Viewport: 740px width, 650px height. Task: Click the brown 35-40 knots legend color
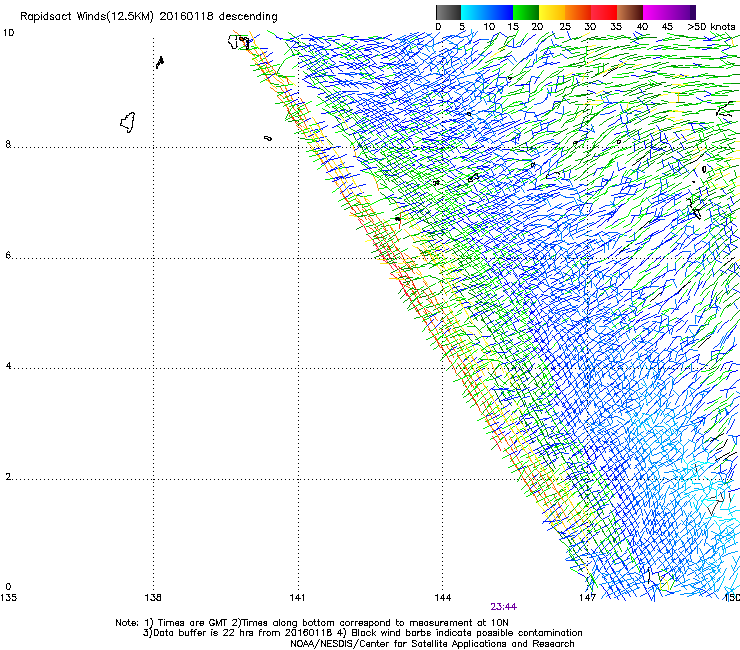click(630, 12)
